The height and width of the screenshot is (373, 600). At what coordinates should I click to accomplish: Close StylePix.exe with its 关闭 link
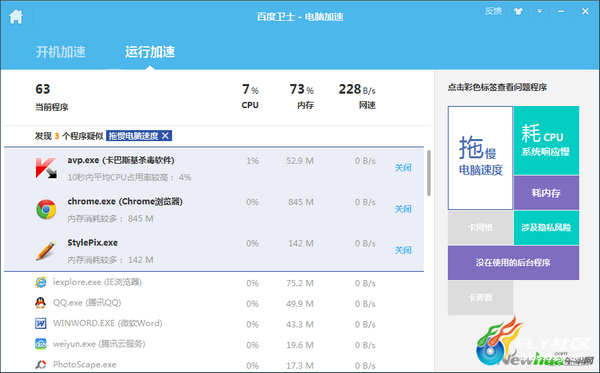[x=403, y=250]
